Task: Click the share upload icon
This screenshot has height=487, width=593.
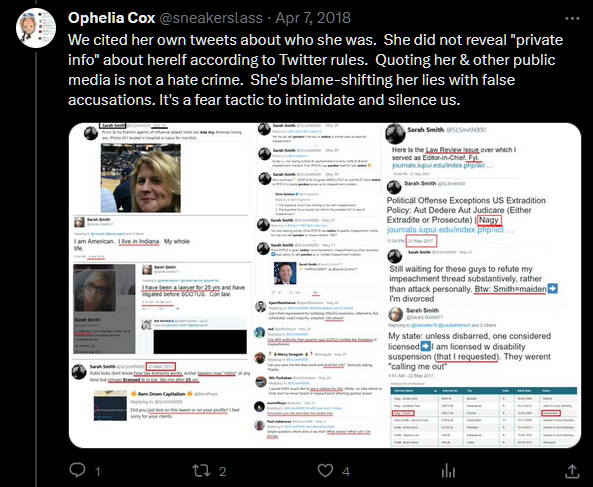Action: [572, 471]
